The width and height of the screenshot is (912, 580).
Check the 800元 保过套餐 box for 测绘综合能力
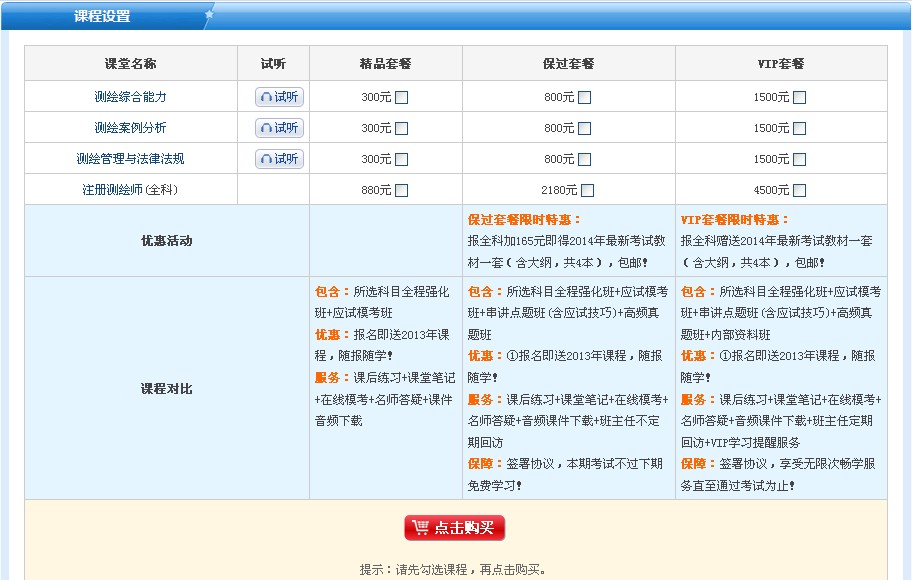[585, 98]
